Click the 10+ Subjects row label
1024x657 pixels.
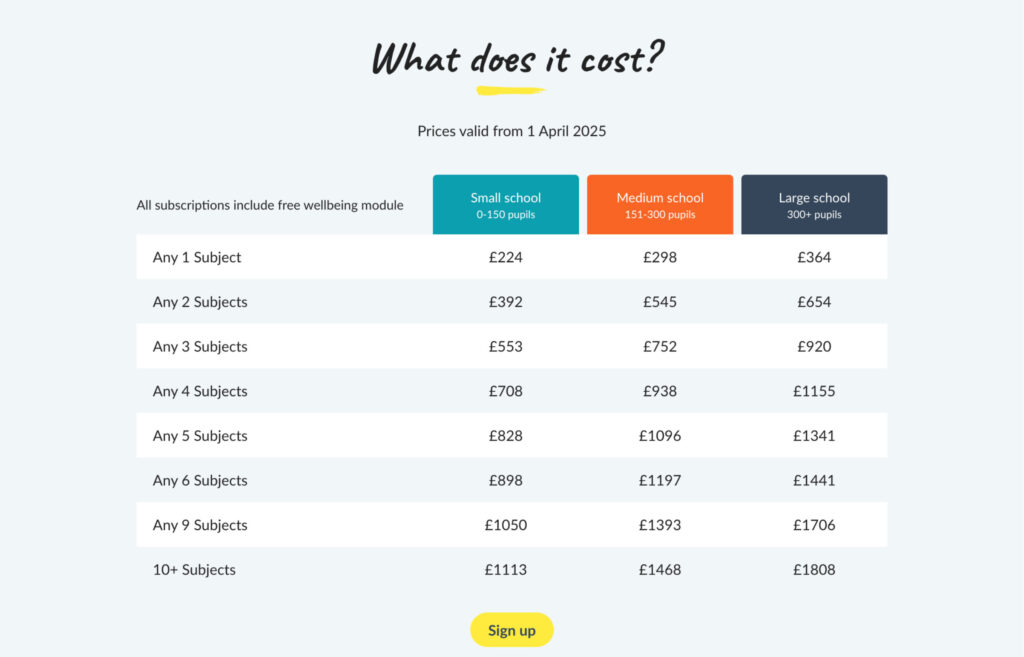click(x=194, y=569)
